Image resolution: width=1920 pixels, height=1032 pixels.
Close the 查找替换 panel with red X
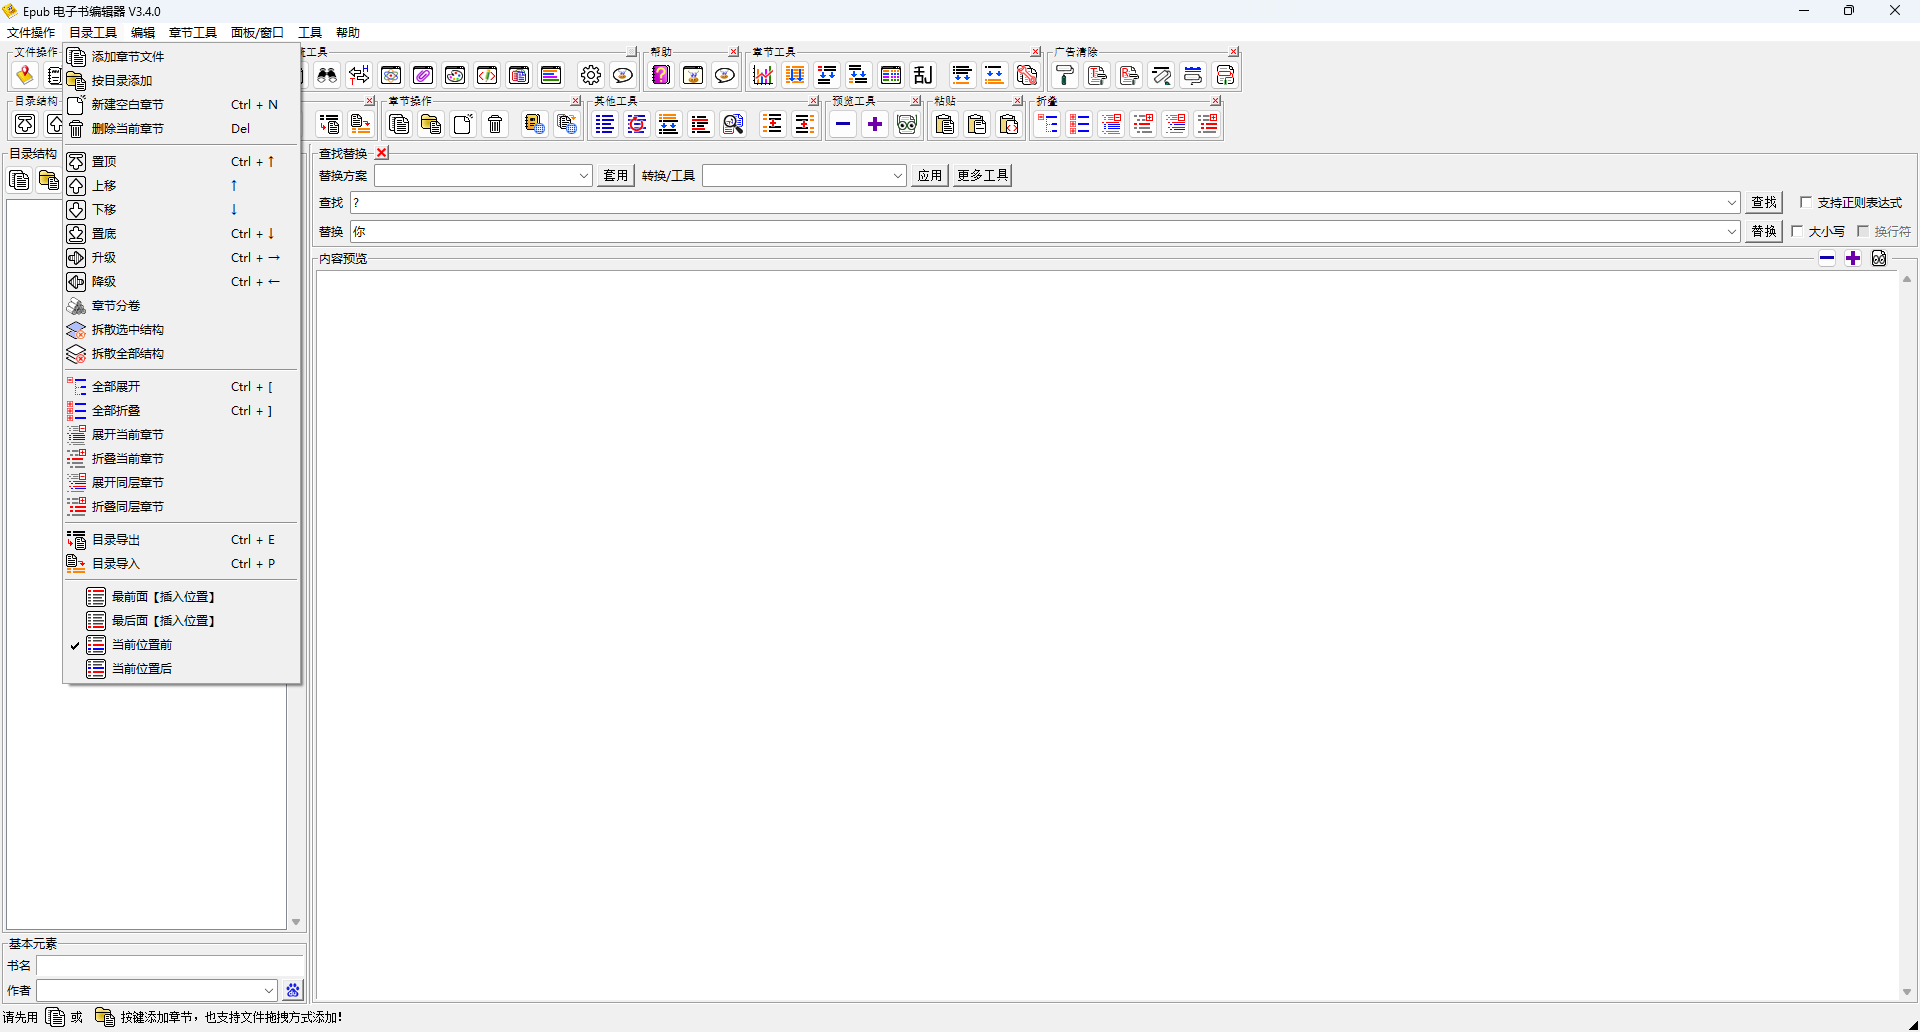[382, 153]
